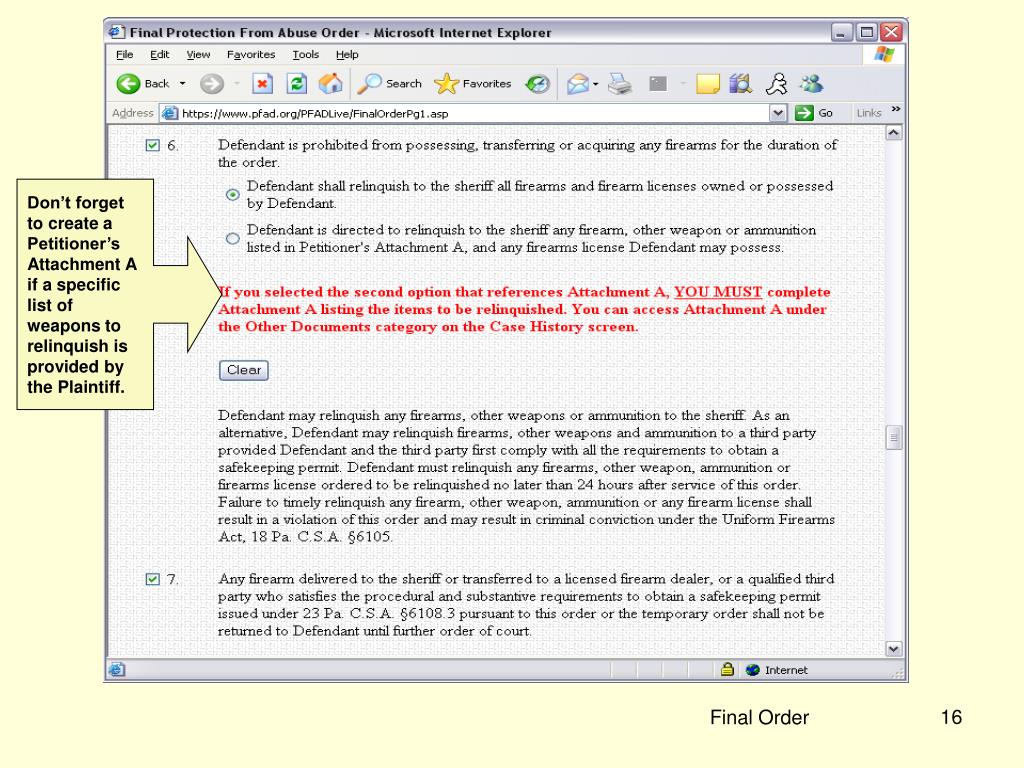The height and width of the screenshot is (768, 1024).
Task: Click the '§6105' text in paragraph
Action: 369,537
